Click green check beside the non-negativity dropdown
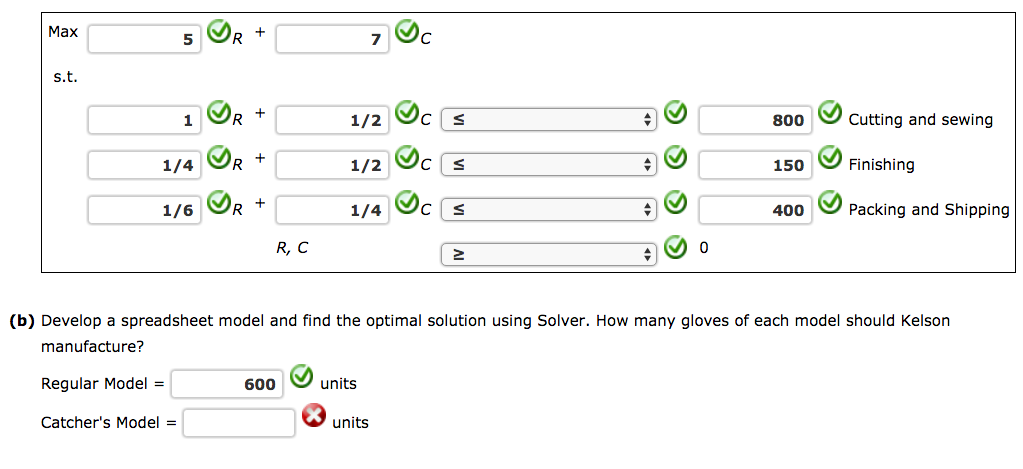 pyautogui.click(x=676, y=247)
